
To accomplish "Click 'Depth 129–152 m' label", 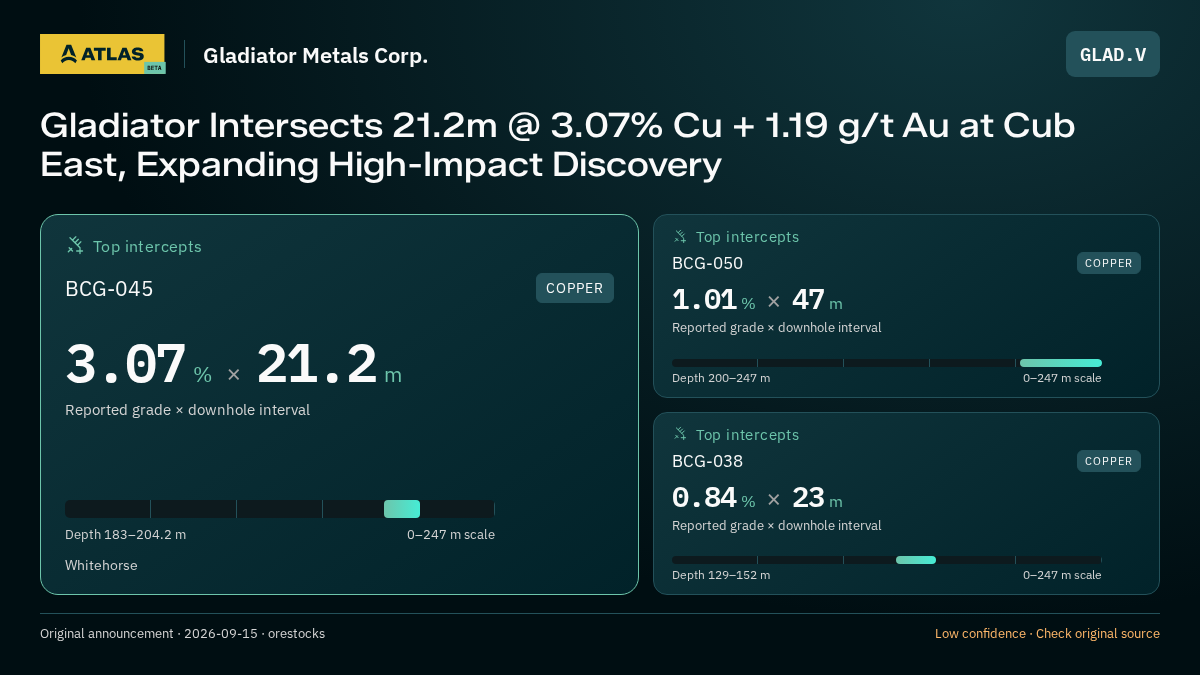I will [x=721, y=575].
